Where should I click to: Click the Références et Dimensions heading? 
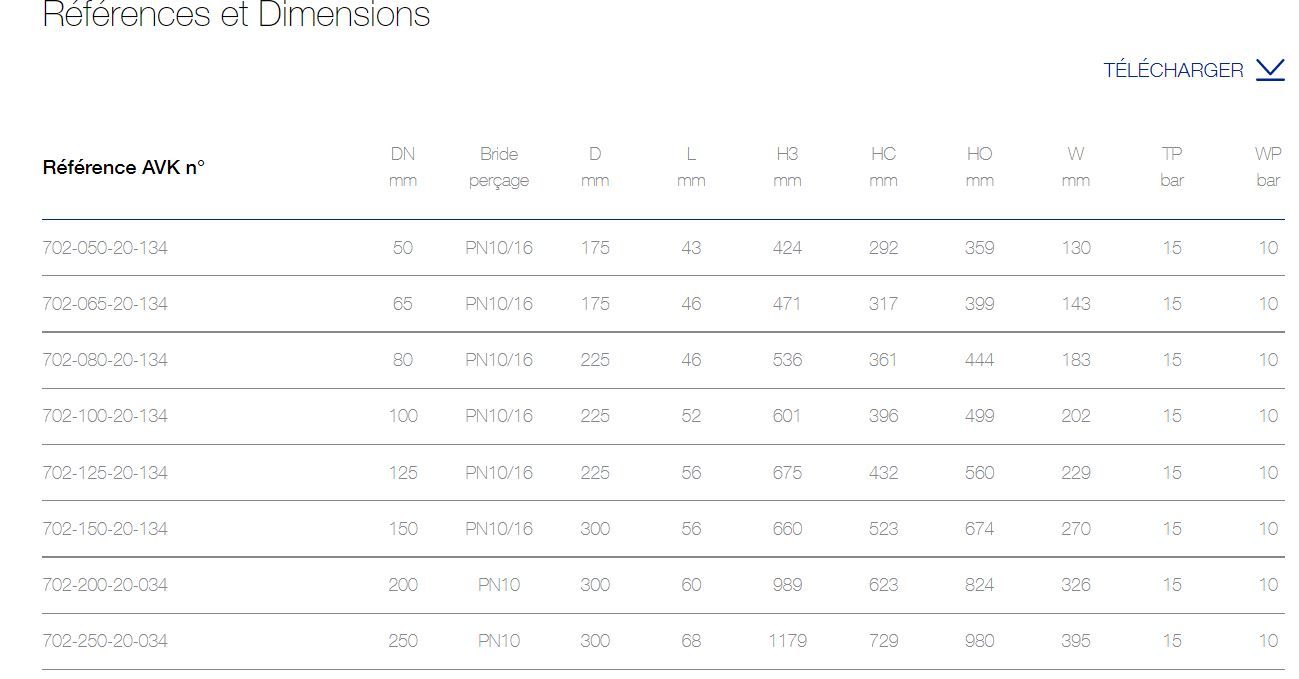click(x=236, y=15)
